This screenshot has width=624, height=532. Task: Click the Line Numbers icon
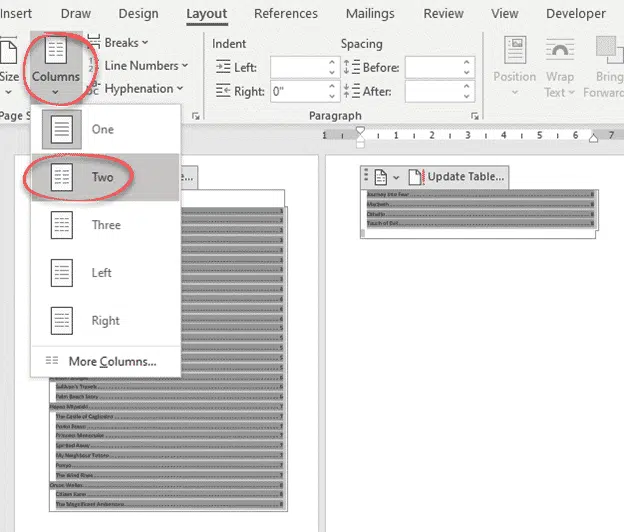(92, 65)
